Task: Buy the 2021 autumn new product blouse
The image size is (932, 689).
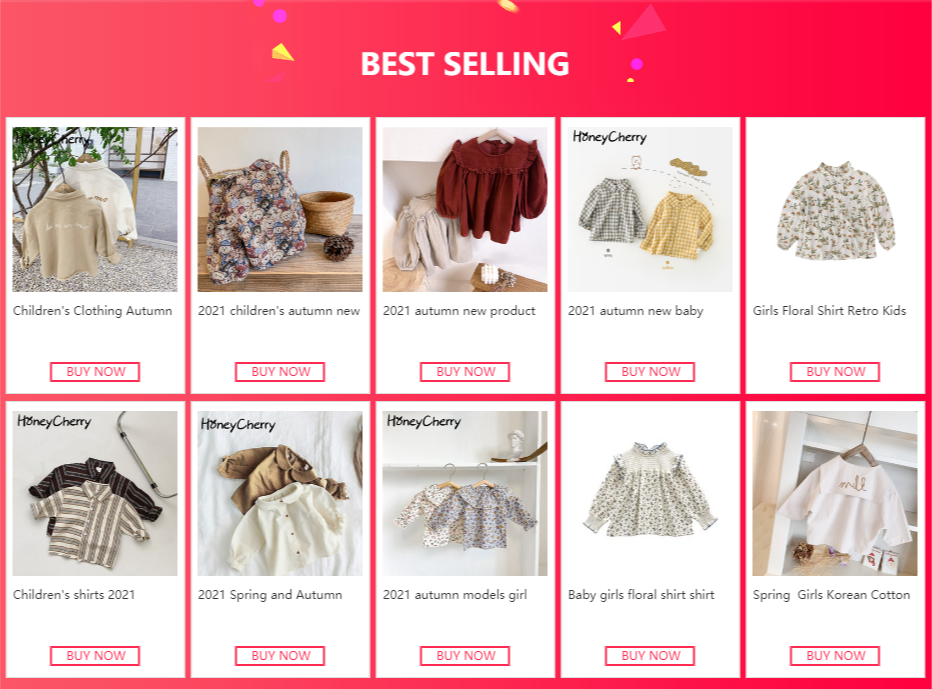Action: tap(465, 372)
